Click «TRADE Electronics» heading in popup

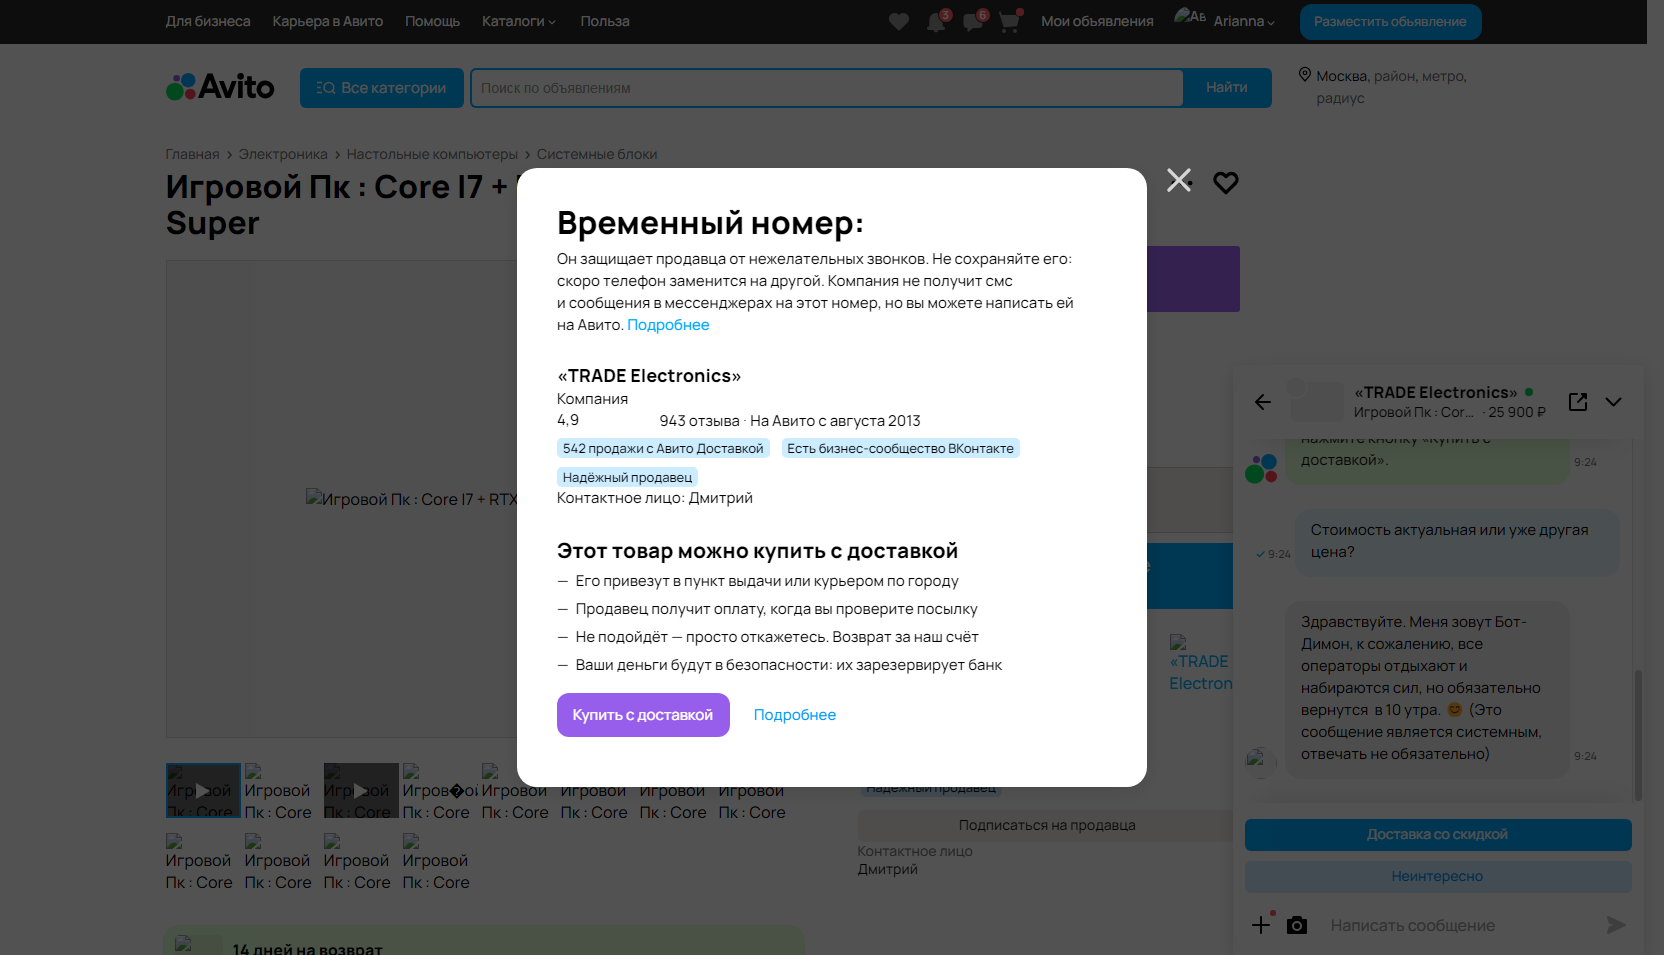[649, 376]
